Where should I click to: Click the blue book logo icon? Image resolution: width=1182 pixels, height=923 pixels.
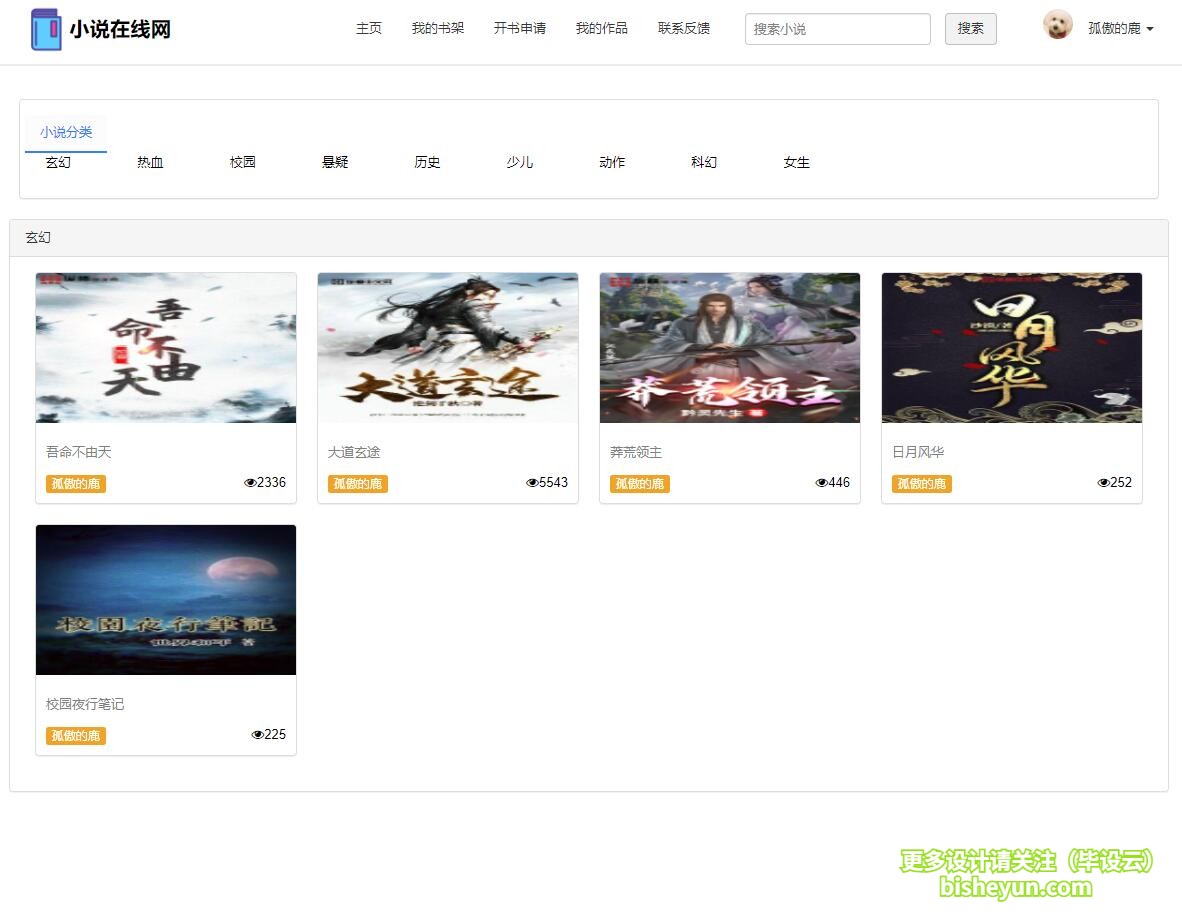(x=45, y=29)
